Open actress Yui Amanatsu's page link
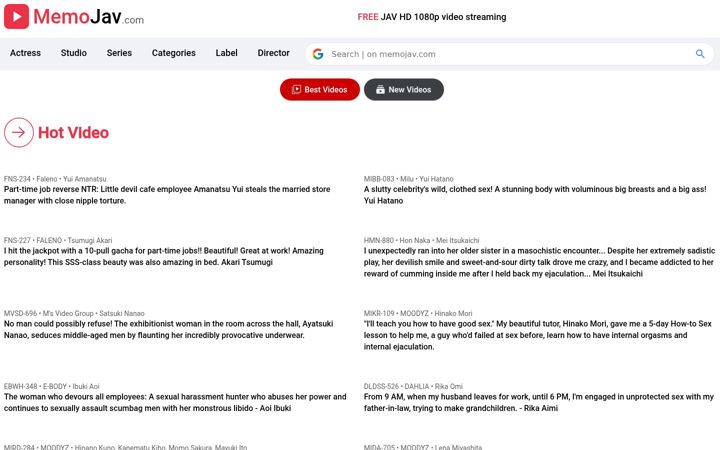This screenshot has height=450, width=720. coord(84,179)
